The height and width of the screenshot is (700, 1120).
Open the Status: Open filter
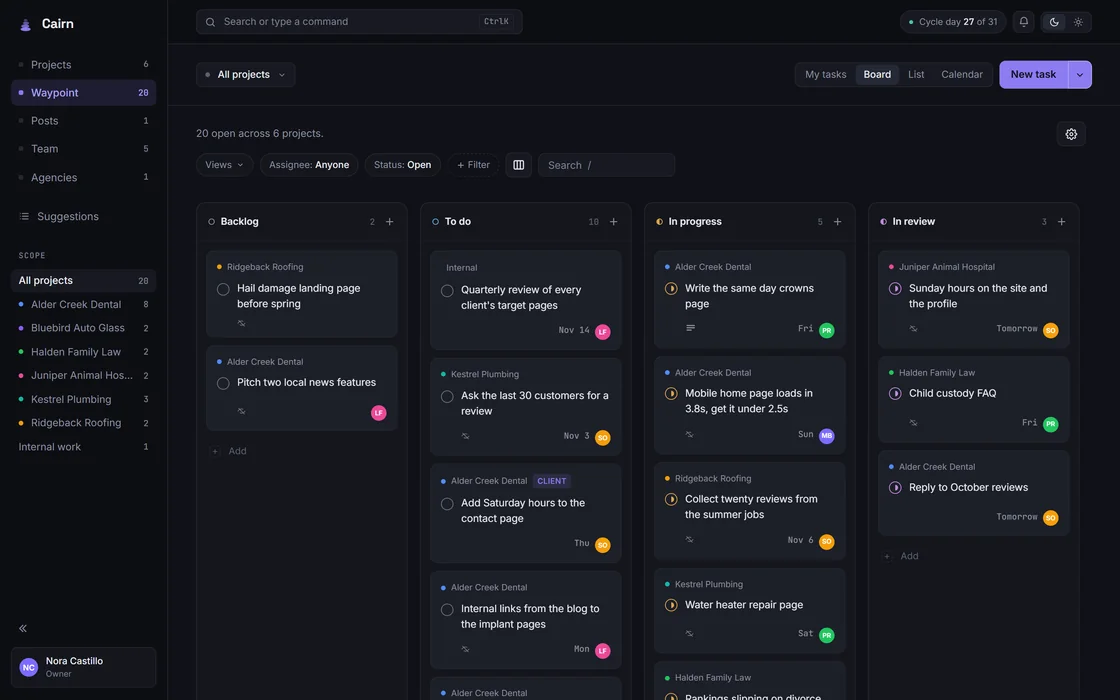pos(402,165)
